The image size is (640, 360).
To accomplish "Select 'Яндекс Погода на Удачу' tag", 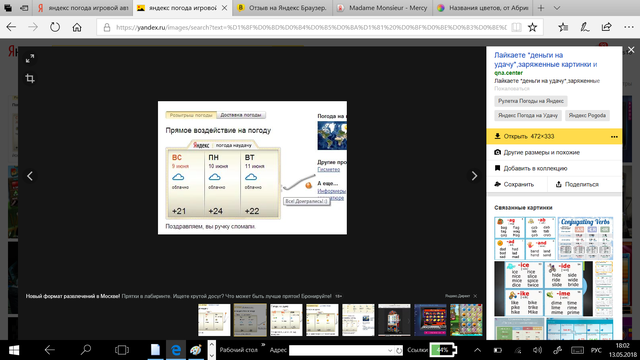I will (x=528, y=116).
